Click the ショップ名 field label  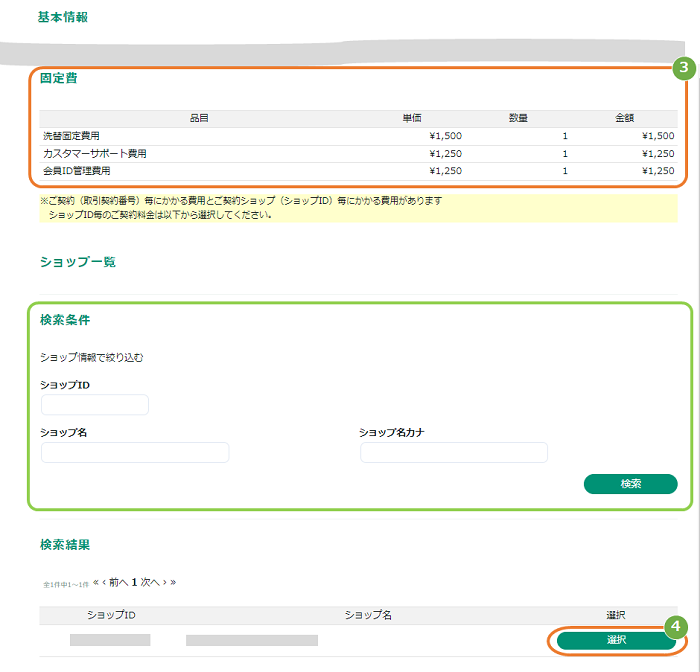[x=63, y=432]
